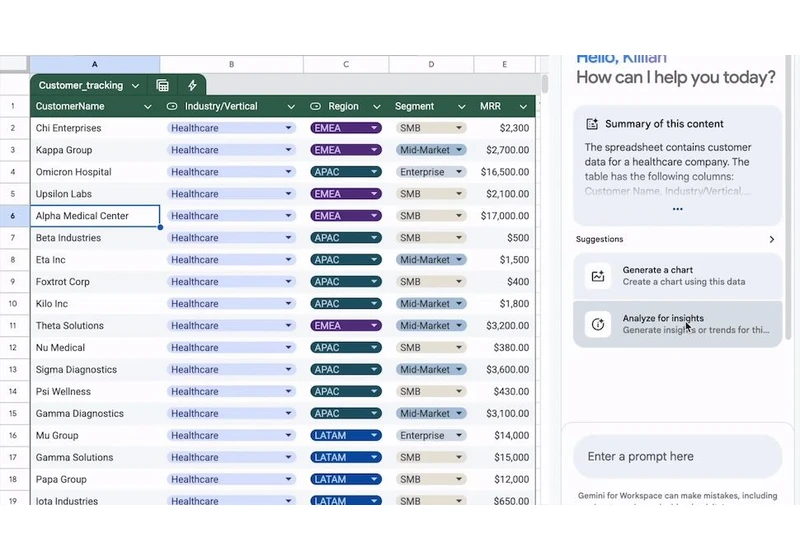Viewport: 800px width, 560px height.
Task: Select the Kappa Group cell
Action: 95,150
